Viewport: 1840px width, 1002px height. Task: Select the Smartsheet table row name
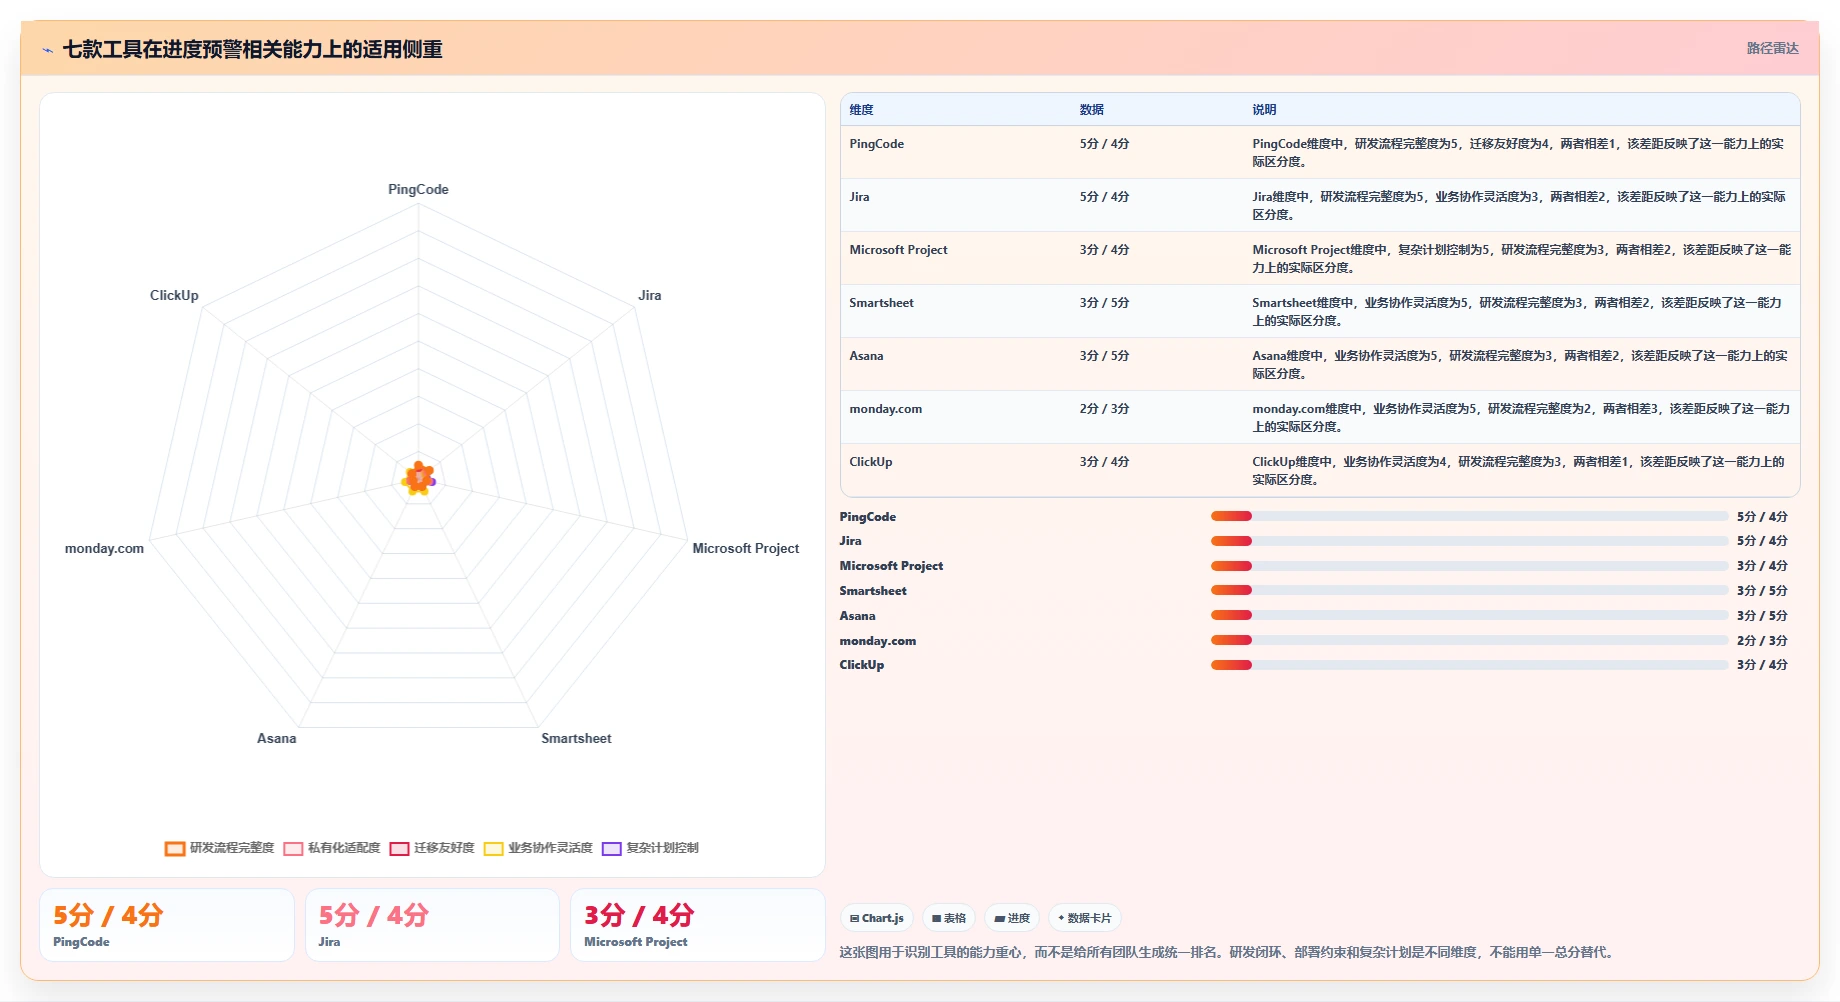tap(881, 303)
